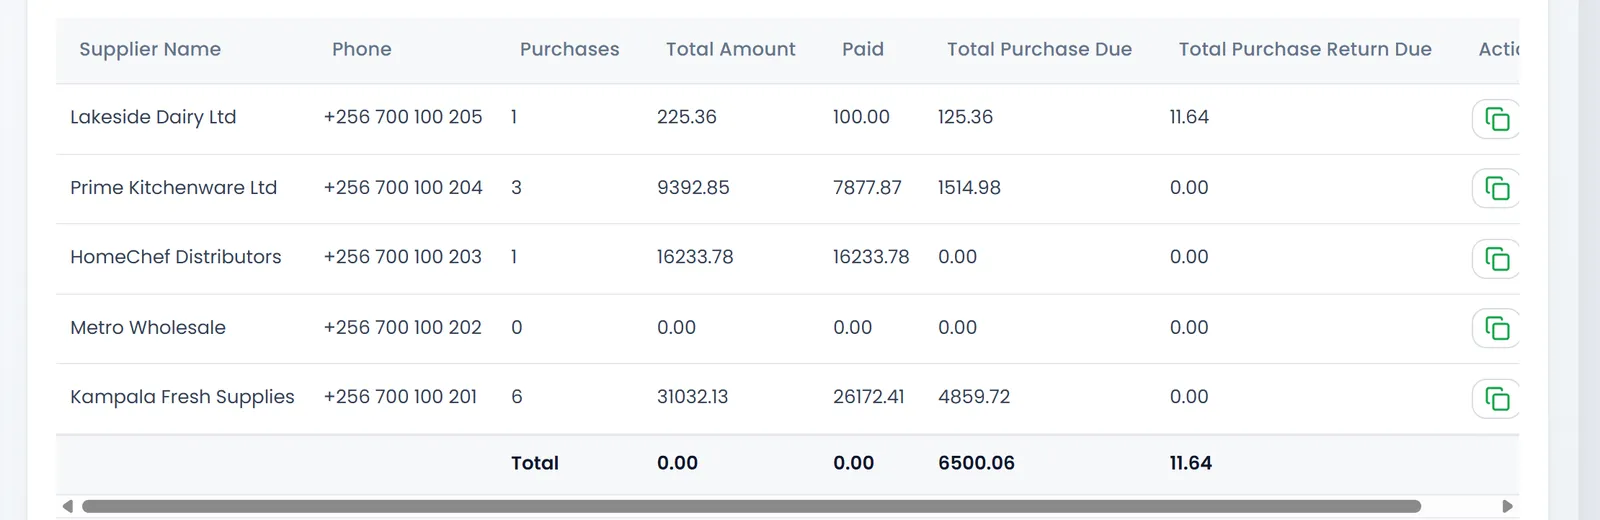Click the right arrow of horizontal scrollbar
The height and width of the screenshot is (520, 1600).
pyautogui.click(x=1508, y=506)
